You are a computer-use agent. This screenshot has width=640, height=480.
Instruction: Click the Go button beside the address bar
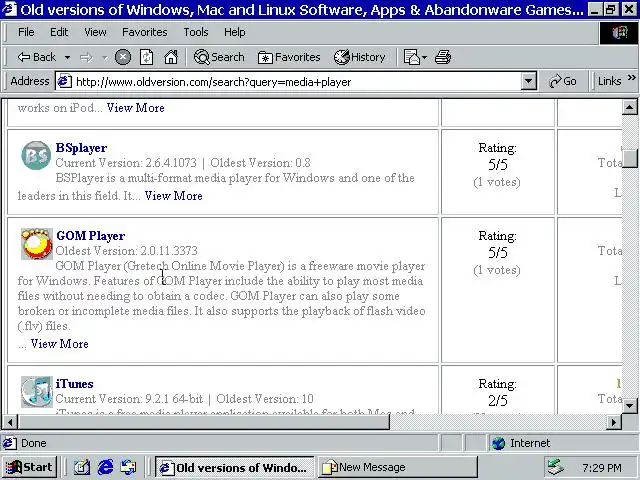coord(563,82)
